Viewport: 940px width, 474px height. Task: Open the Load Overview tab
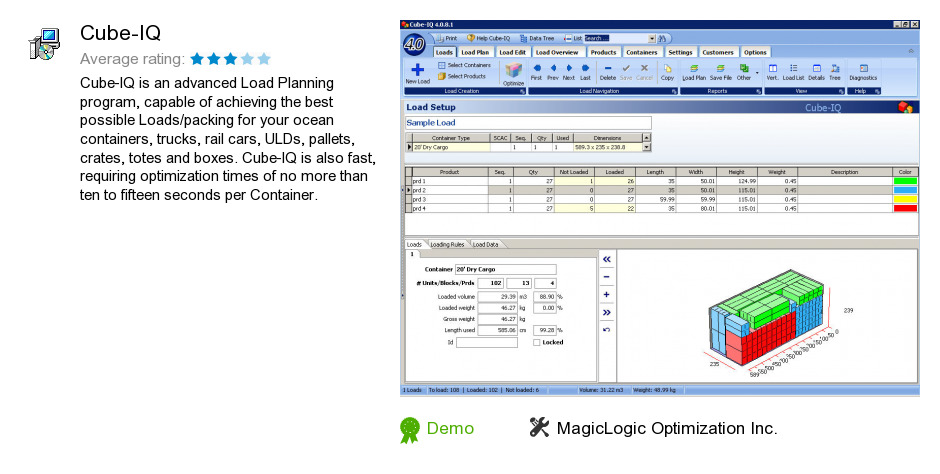click(x=557, y=52)
